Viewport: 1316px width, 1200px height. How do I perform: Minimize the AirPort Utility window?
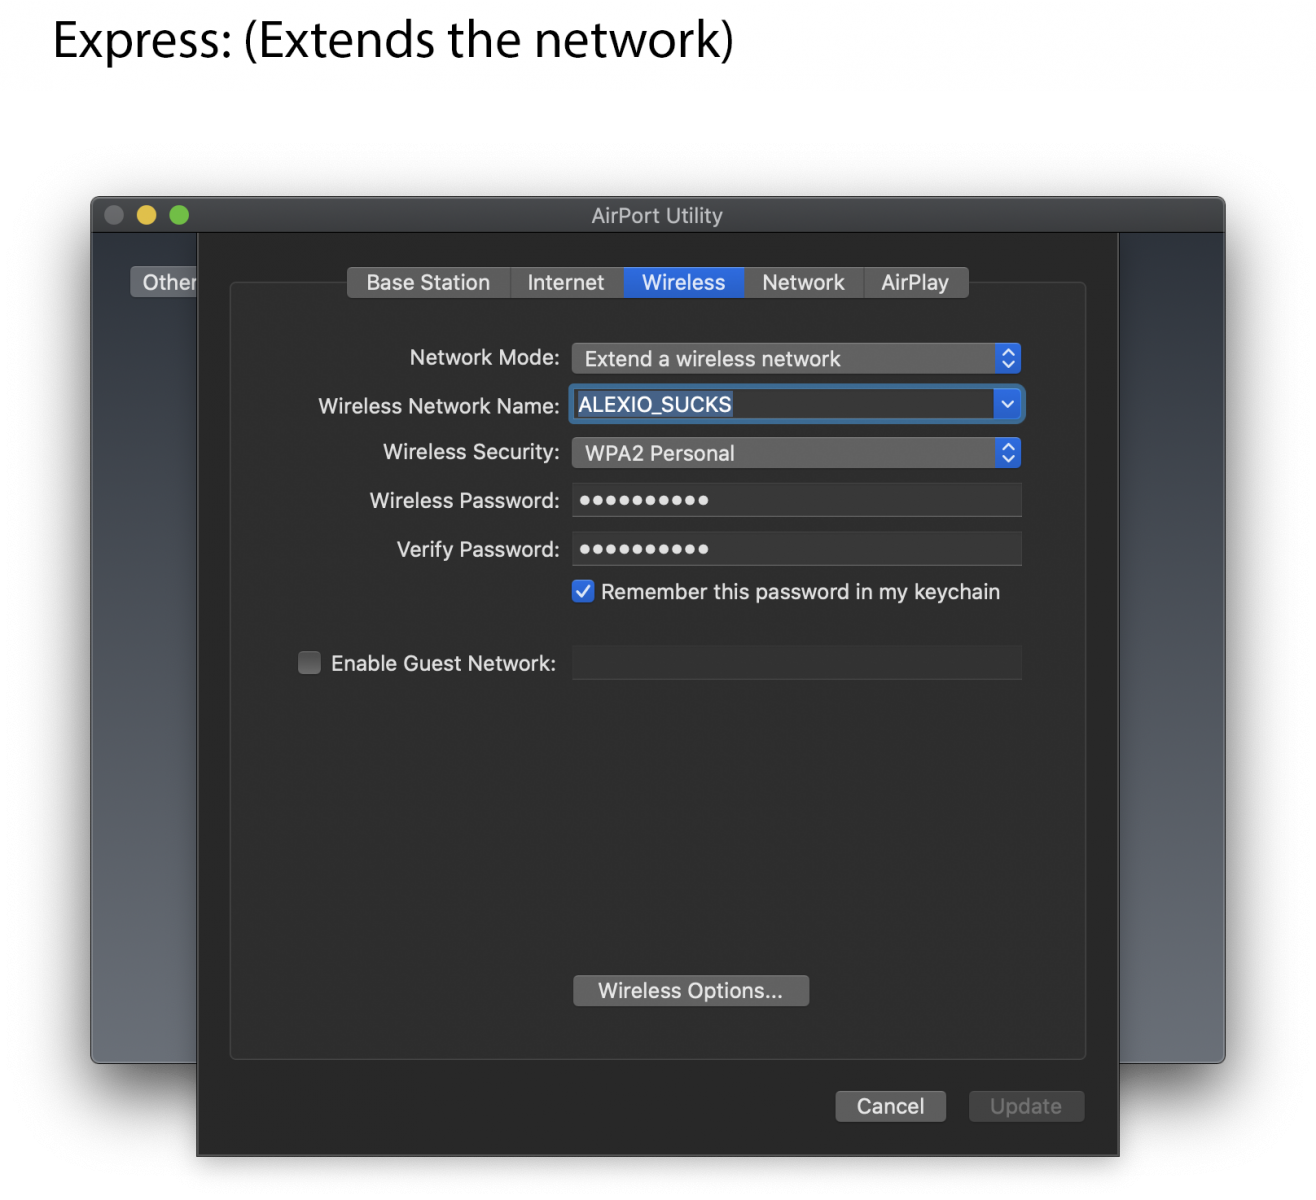pyautogui.click(x=147, y=215)
